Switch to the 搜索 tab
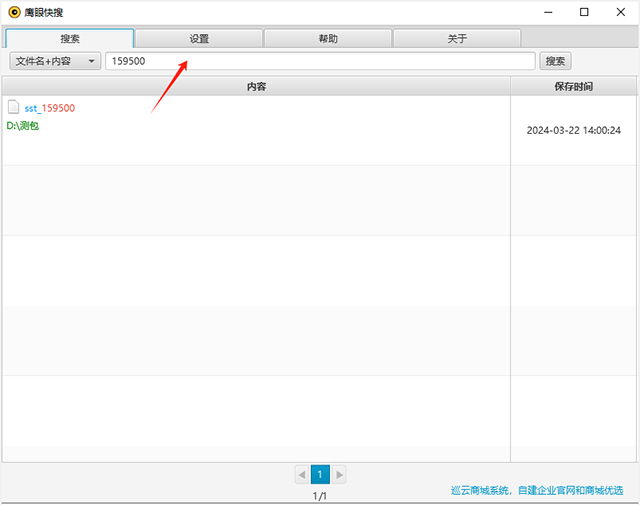Viewport: 640px width, 505px height. 70,39
